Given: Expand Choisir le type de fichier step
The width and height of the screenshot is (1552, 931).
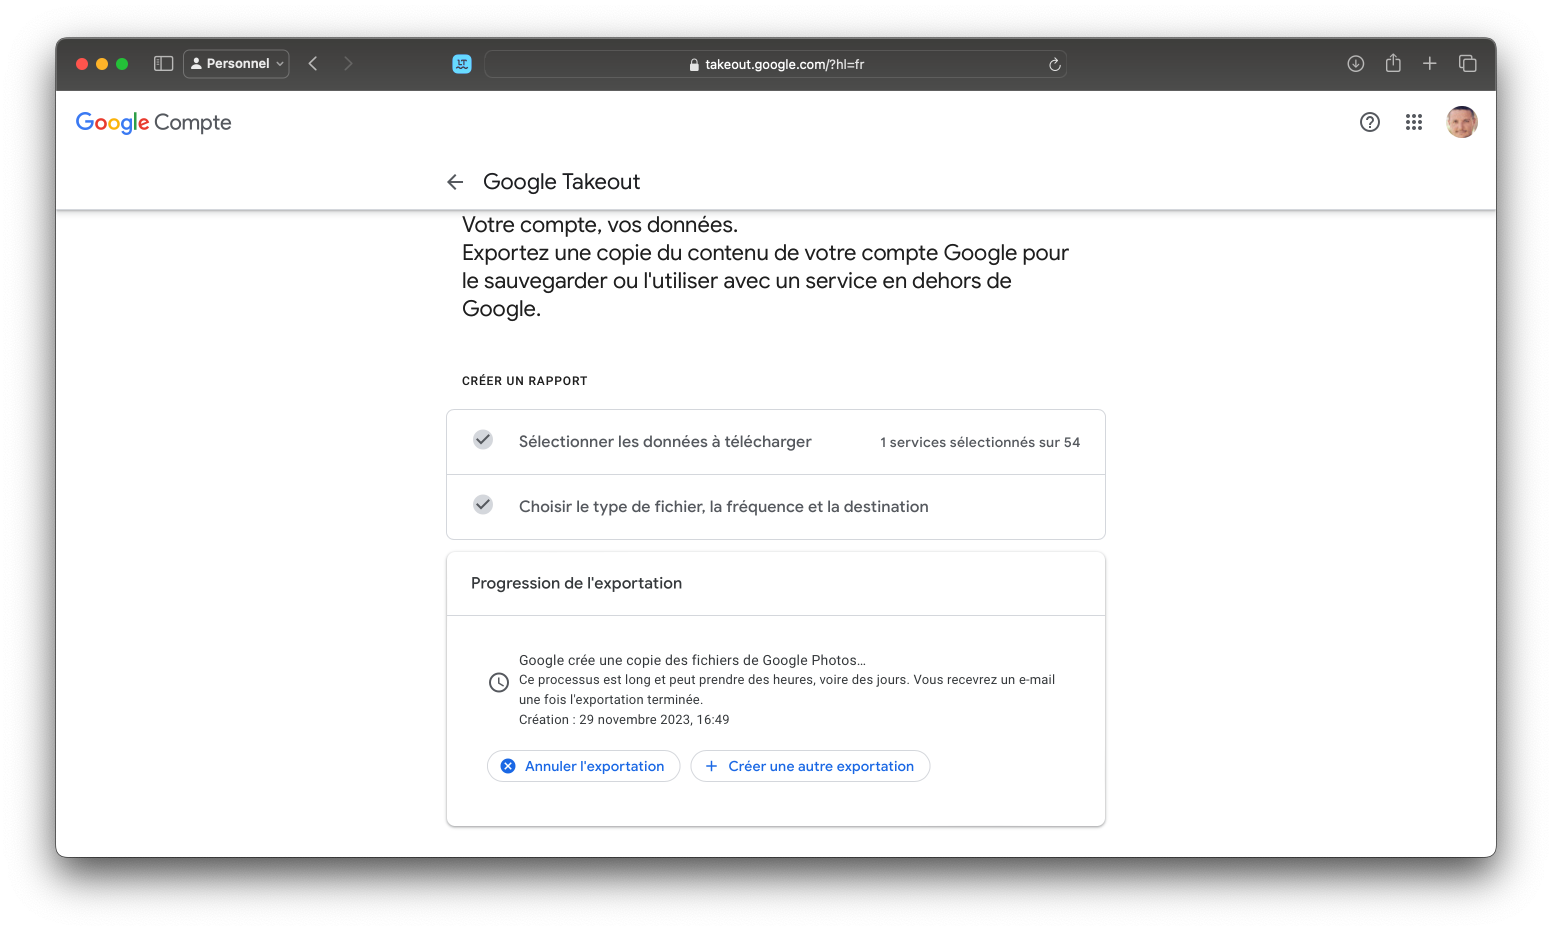Looking at the screenshot, I should (776, 507).
